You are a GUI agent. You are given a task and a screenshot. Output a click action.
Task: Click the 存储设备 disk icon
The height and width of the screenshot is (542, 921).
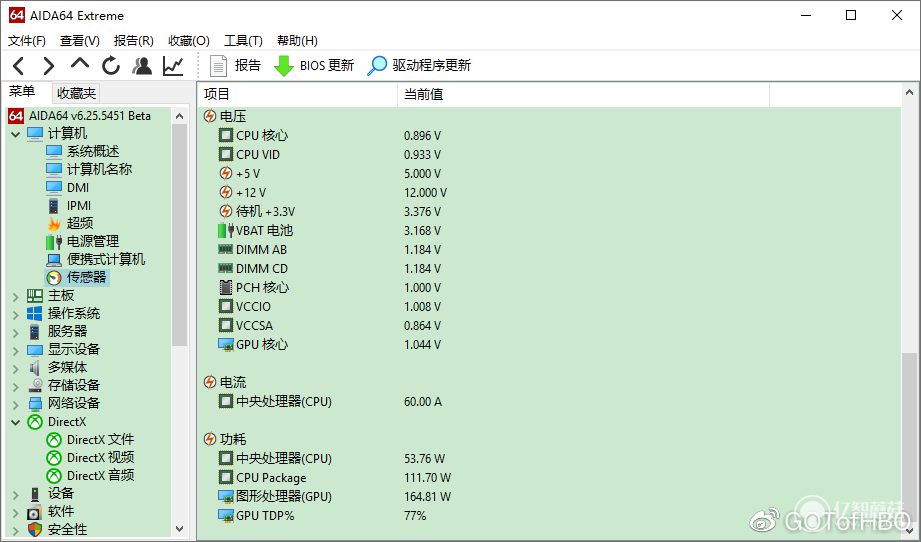35,385
